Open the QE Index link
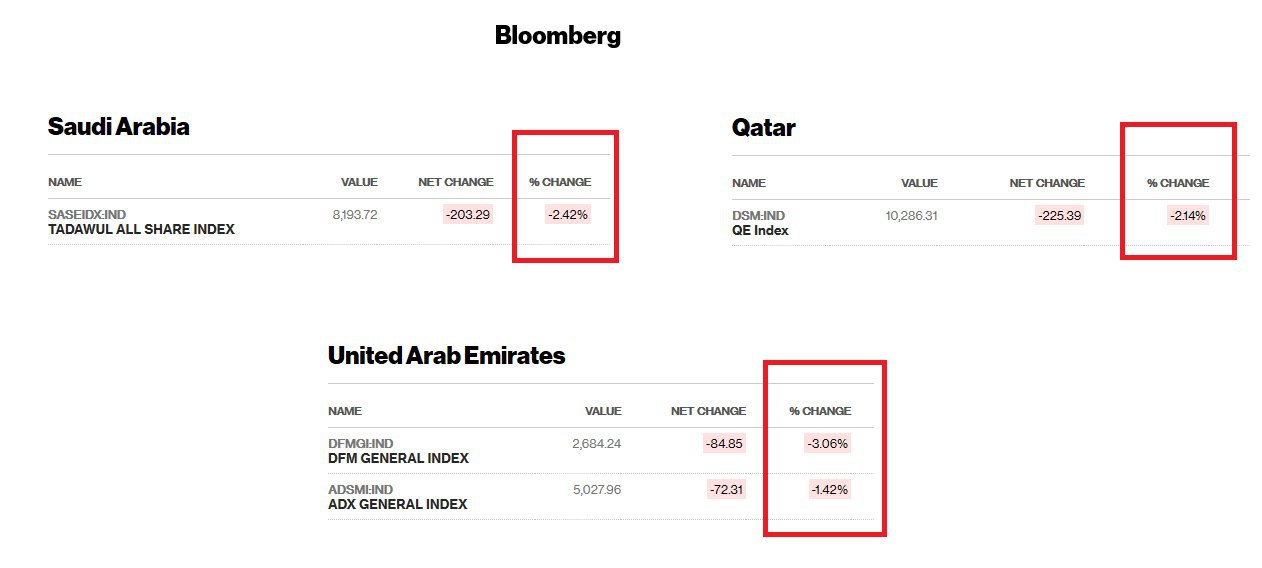The width and height of the screenshot is (1262, 568). point(760,231)
